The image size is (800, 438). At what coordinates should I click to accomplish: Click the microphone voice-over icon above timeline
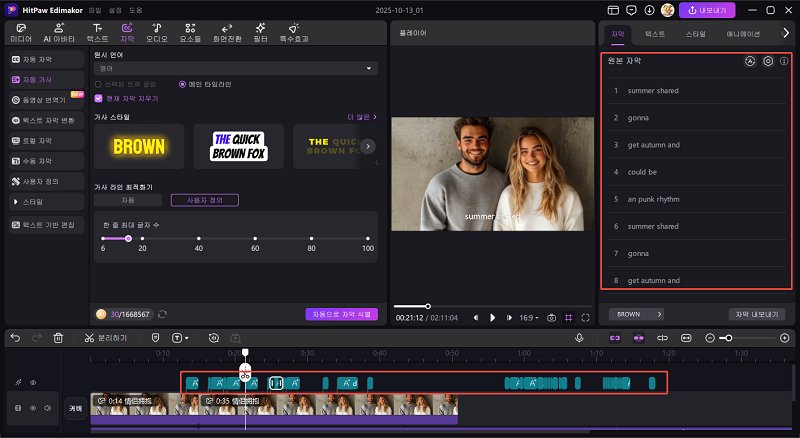click(x=579, y=338)
